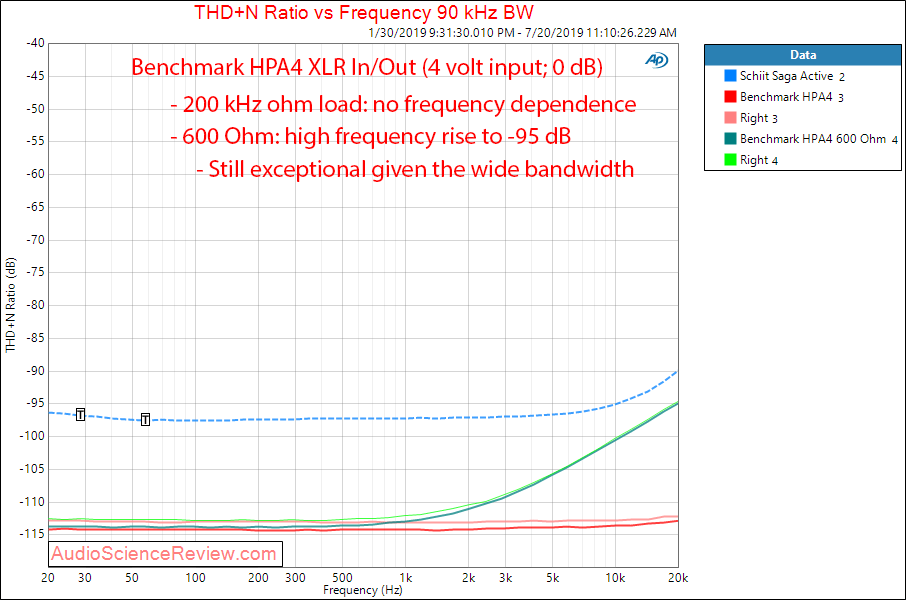Click the -115 tick on the dB axis
906x600 pixels.
32,534
